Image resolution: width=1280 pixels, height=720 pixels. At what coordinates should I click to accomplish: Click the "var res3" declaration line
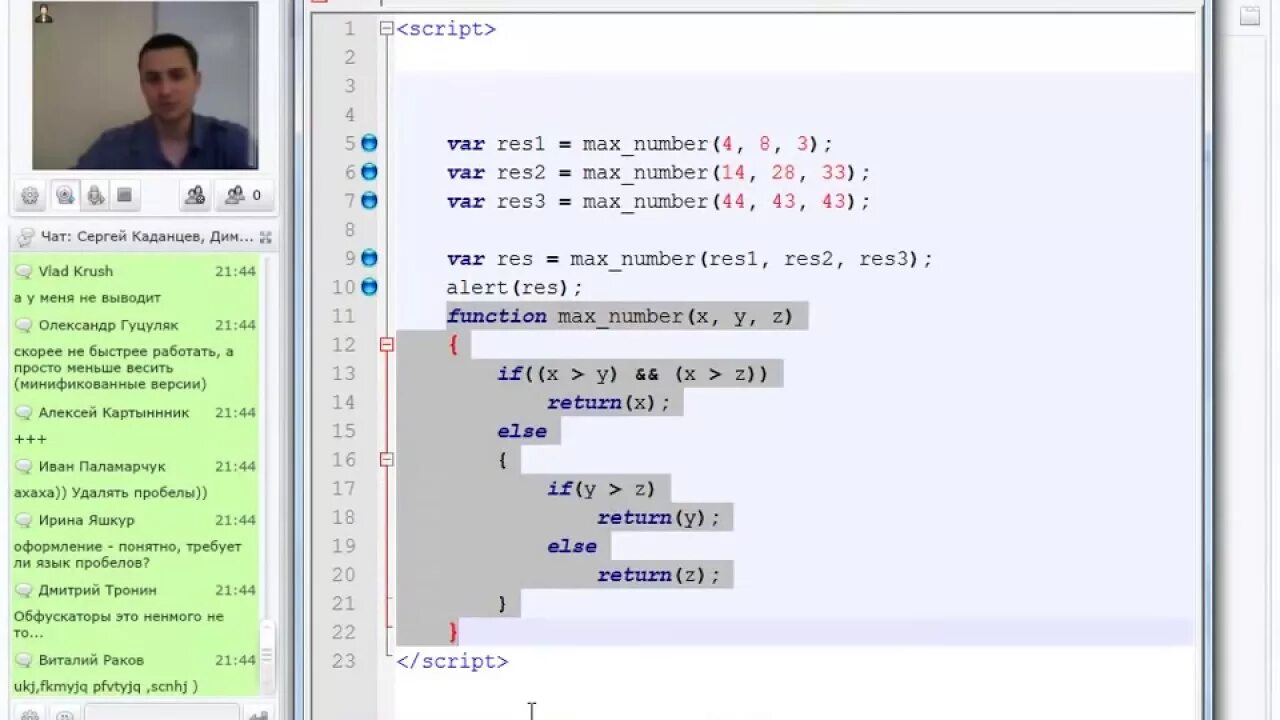click(658, 201)
